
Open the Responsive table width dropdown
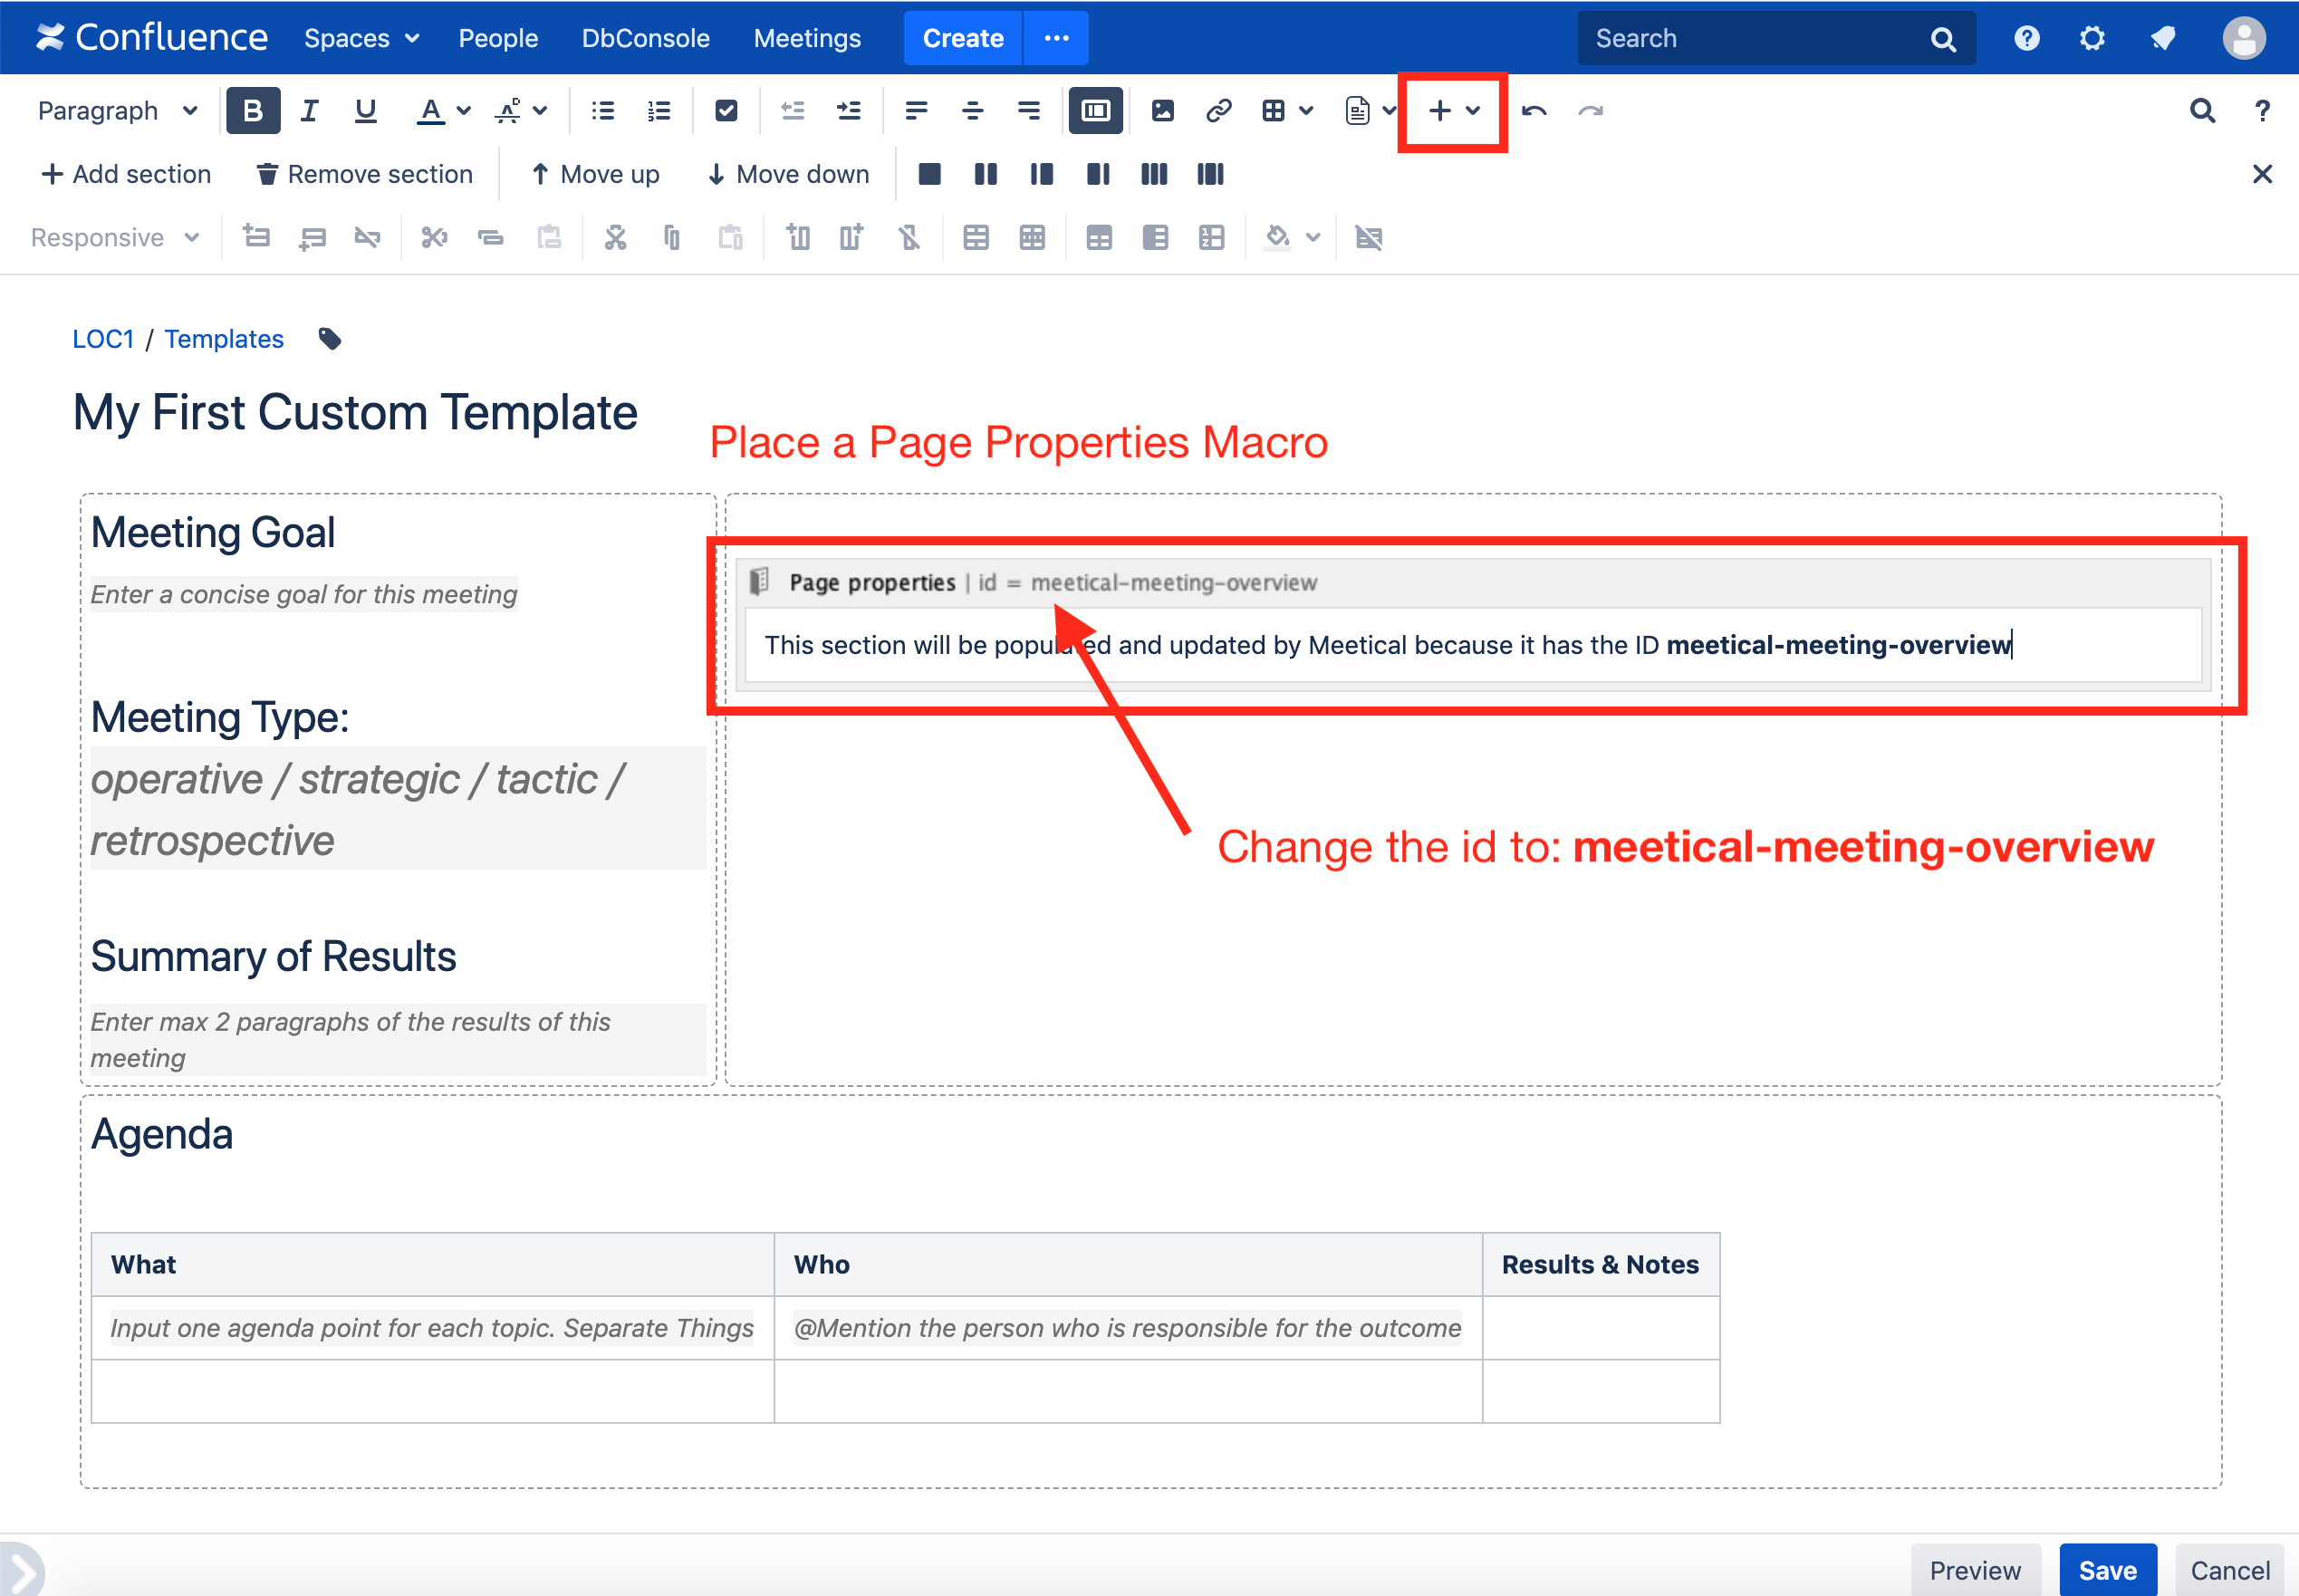coord(115,237)
